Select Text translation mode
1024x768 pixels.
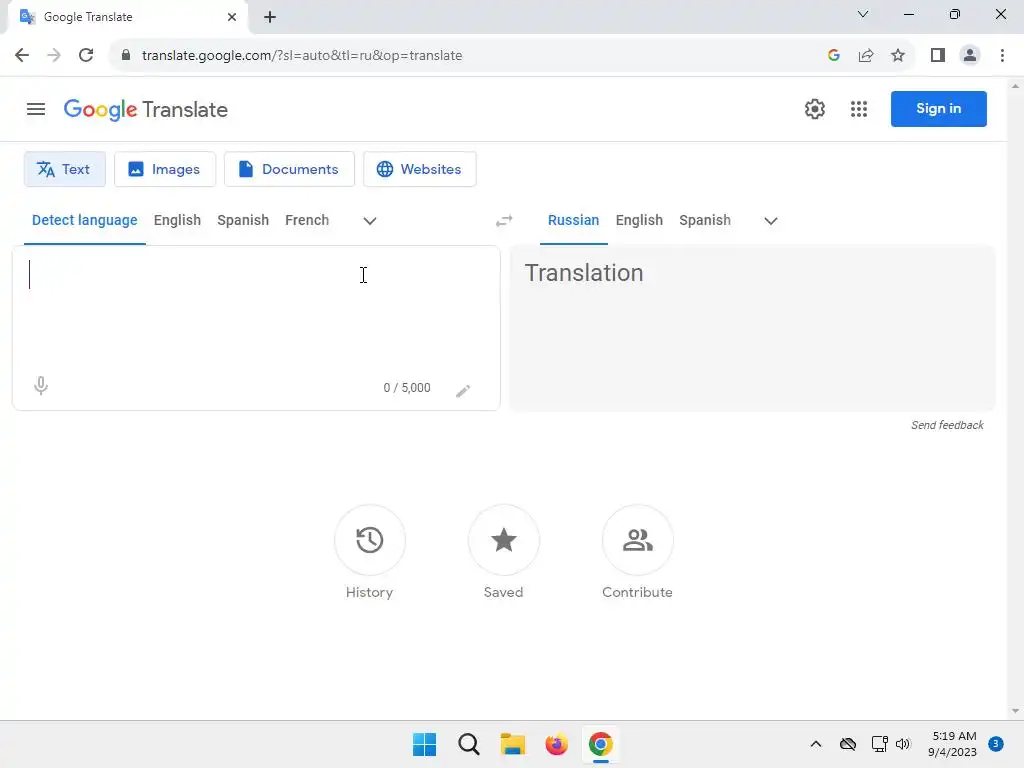[x=64, y=169]
